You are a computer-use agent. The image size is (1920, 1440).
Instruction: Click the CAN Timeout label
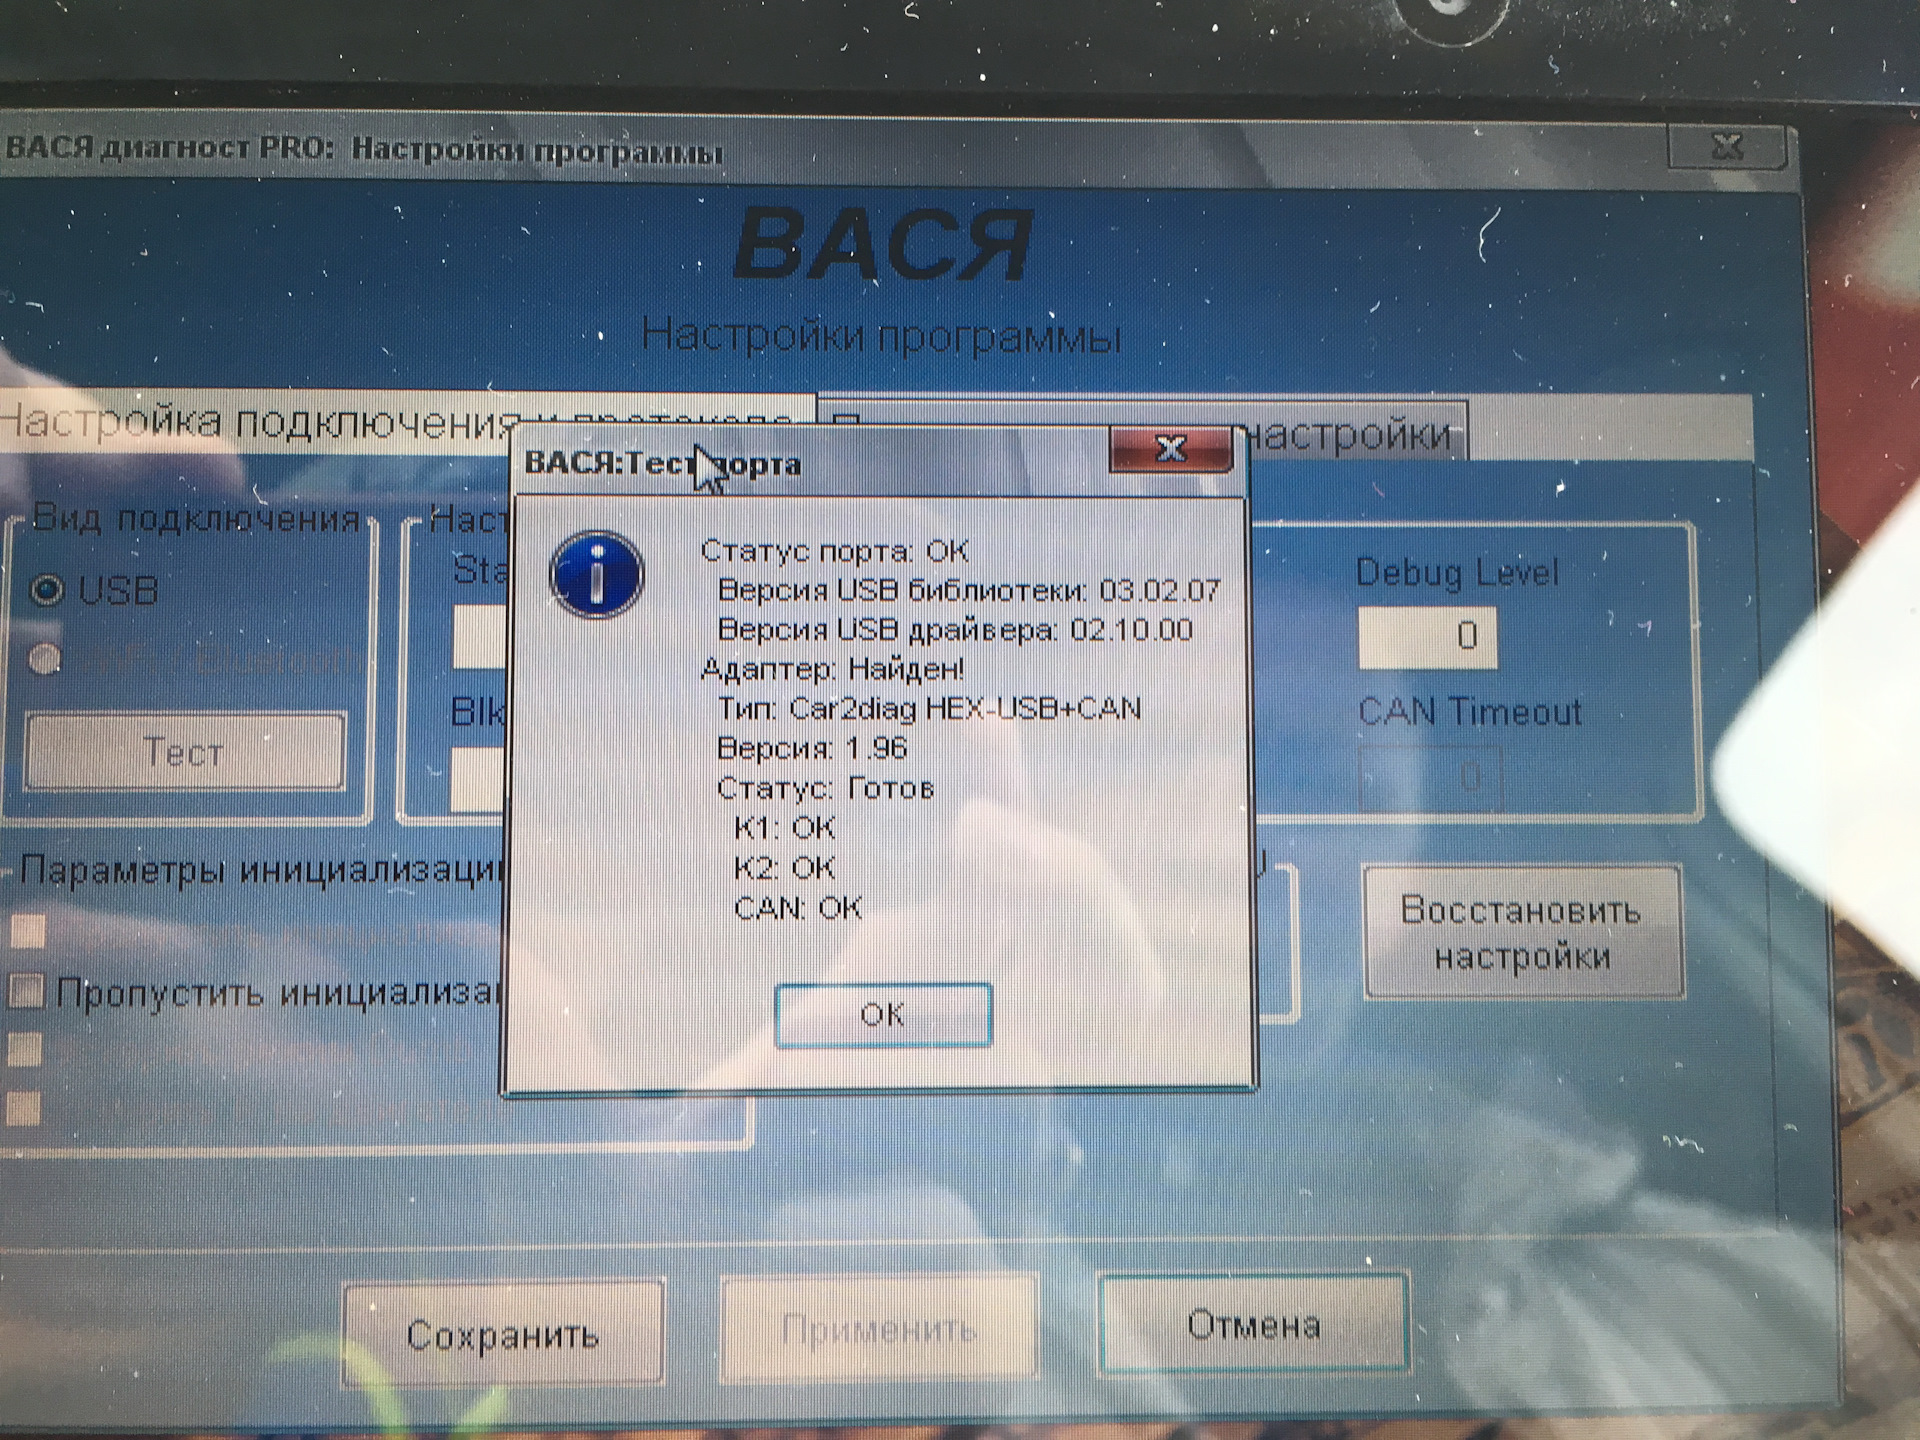tap(1470, 712)
